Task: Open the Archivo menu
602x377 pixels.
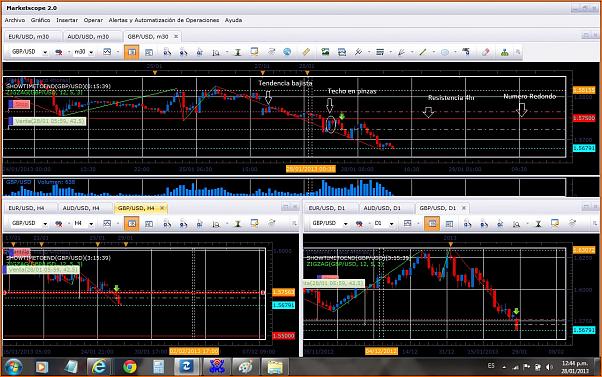Action: [x=15, y=20]
